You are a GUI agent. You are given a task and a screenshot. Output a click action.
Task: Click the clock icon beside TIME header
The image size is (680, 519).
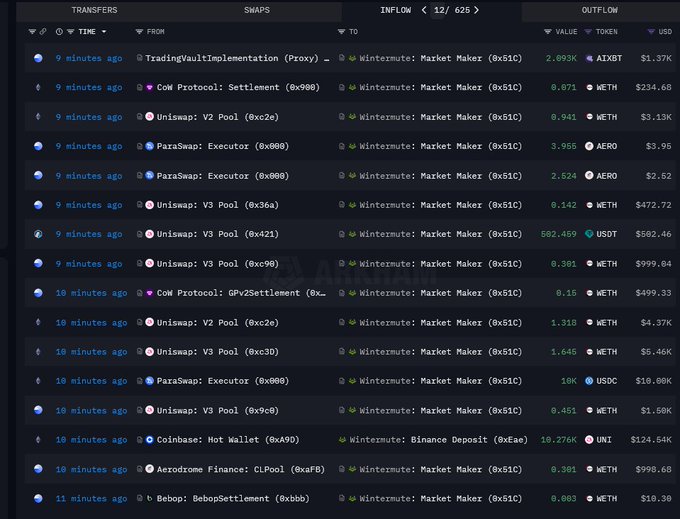[59, 32]
